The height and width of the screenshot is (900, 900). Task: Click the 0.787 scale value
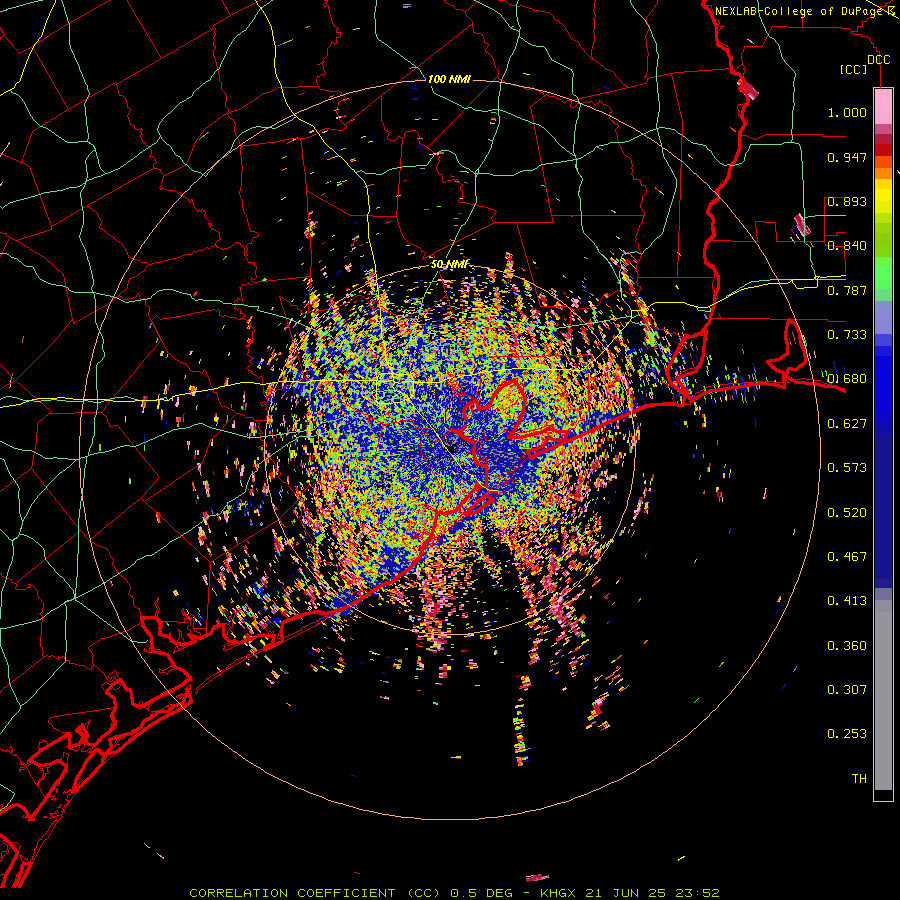847,290
